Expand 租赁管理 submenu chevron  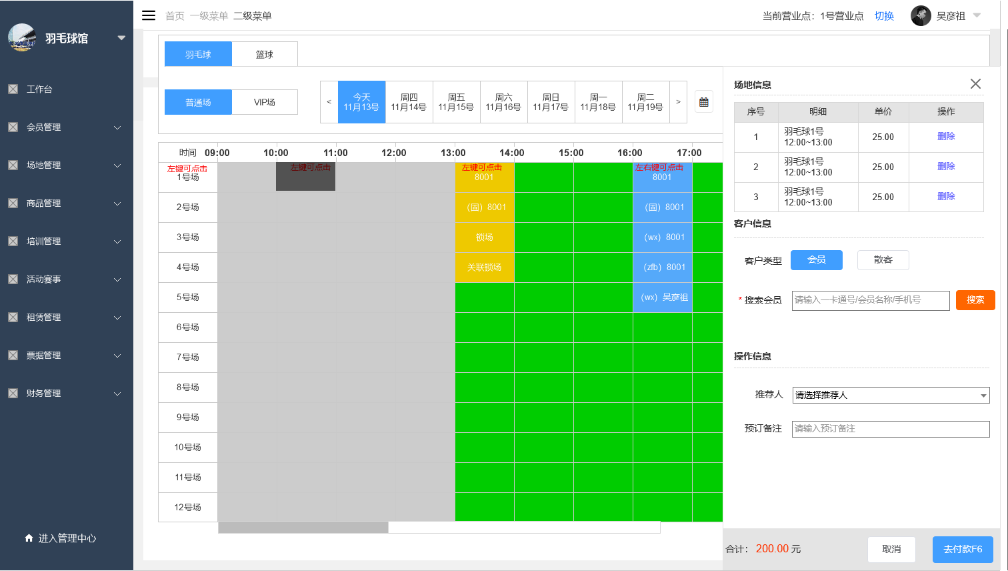(x=118, y=317)
